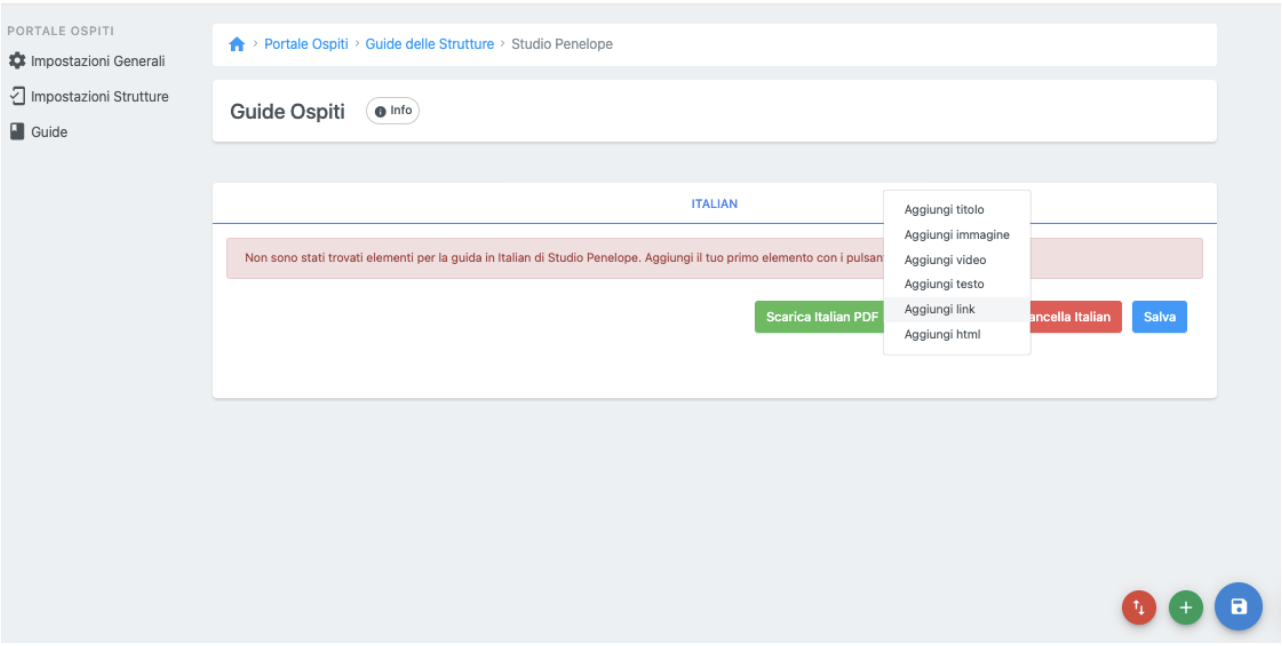
Task: Select the Guide book icon in sidebar
Action: pyautogui.click(x=17, y=132)
